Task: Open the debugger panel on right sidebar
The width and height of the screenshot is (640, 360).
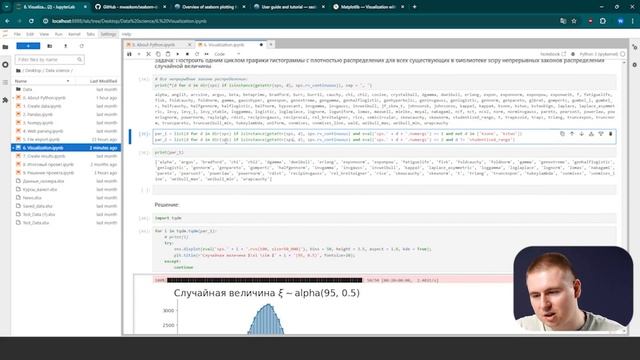Action: click(635, 65)
